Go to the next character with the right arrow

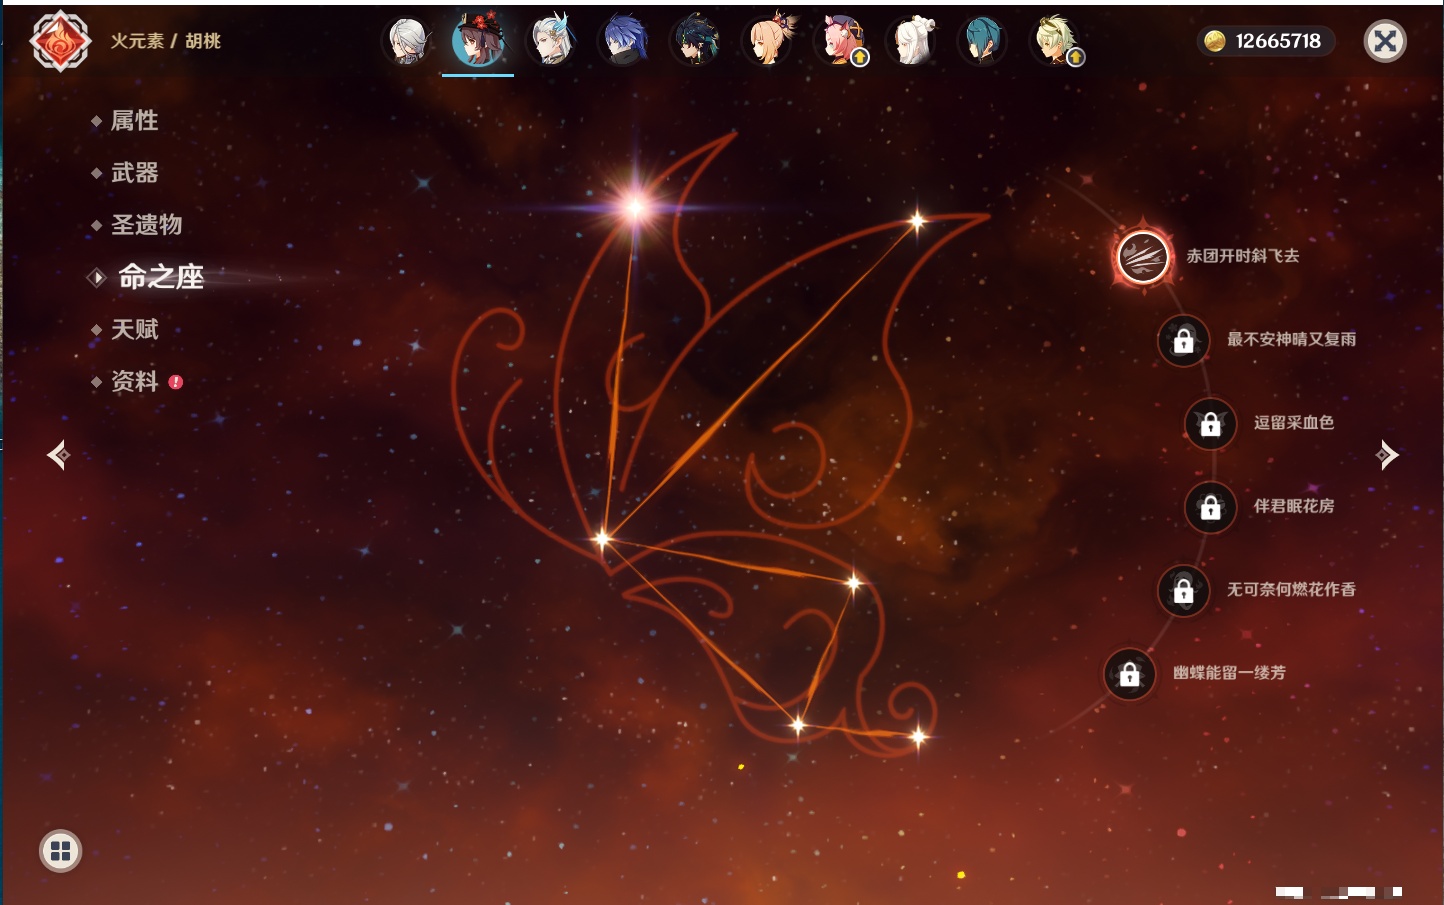point(1387,455)
